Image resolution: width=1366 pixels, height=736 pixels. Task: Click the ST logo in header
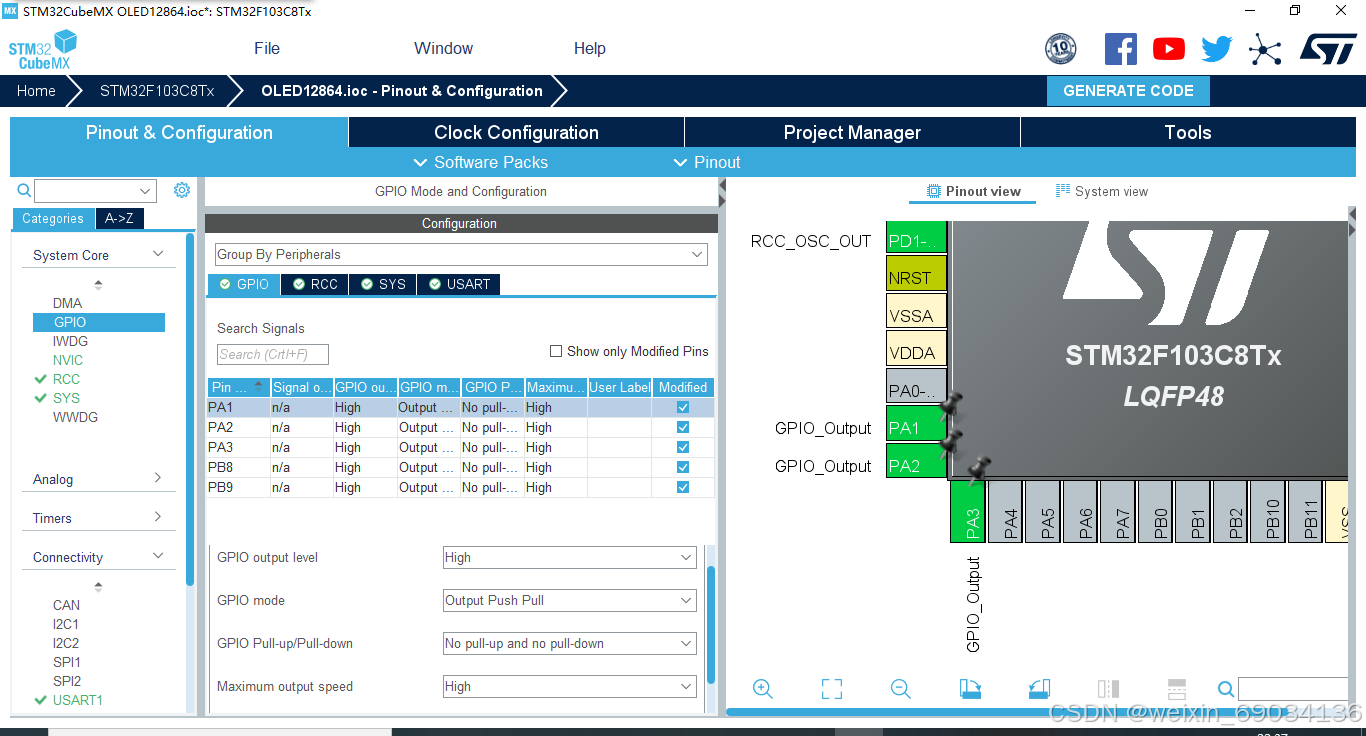1328,49
